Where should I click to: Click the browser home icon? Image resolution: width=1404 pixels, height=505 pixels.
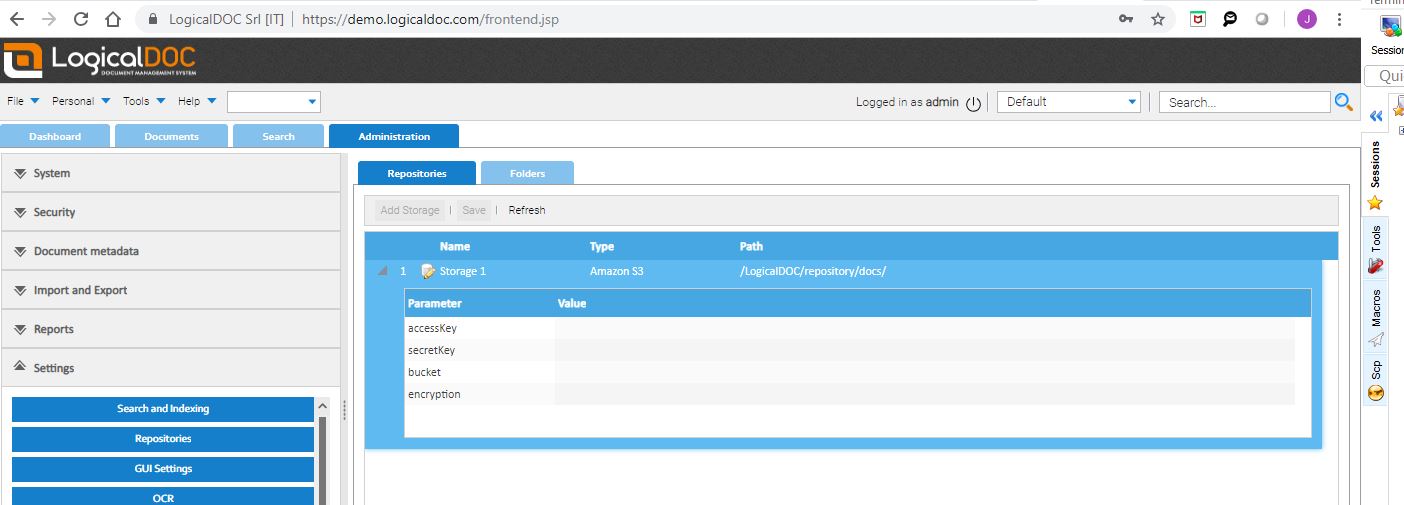(x=112, y=19)
